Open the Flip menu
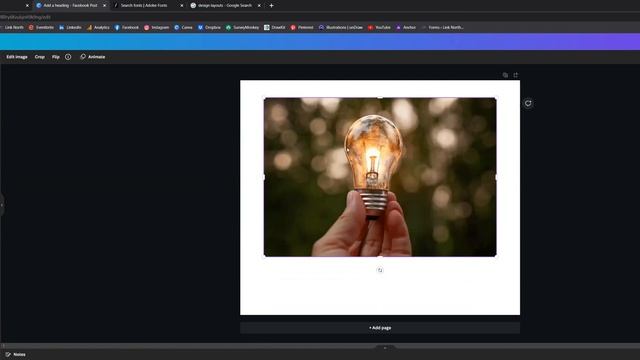Viewport: 640px width, 360px height. 56,57
